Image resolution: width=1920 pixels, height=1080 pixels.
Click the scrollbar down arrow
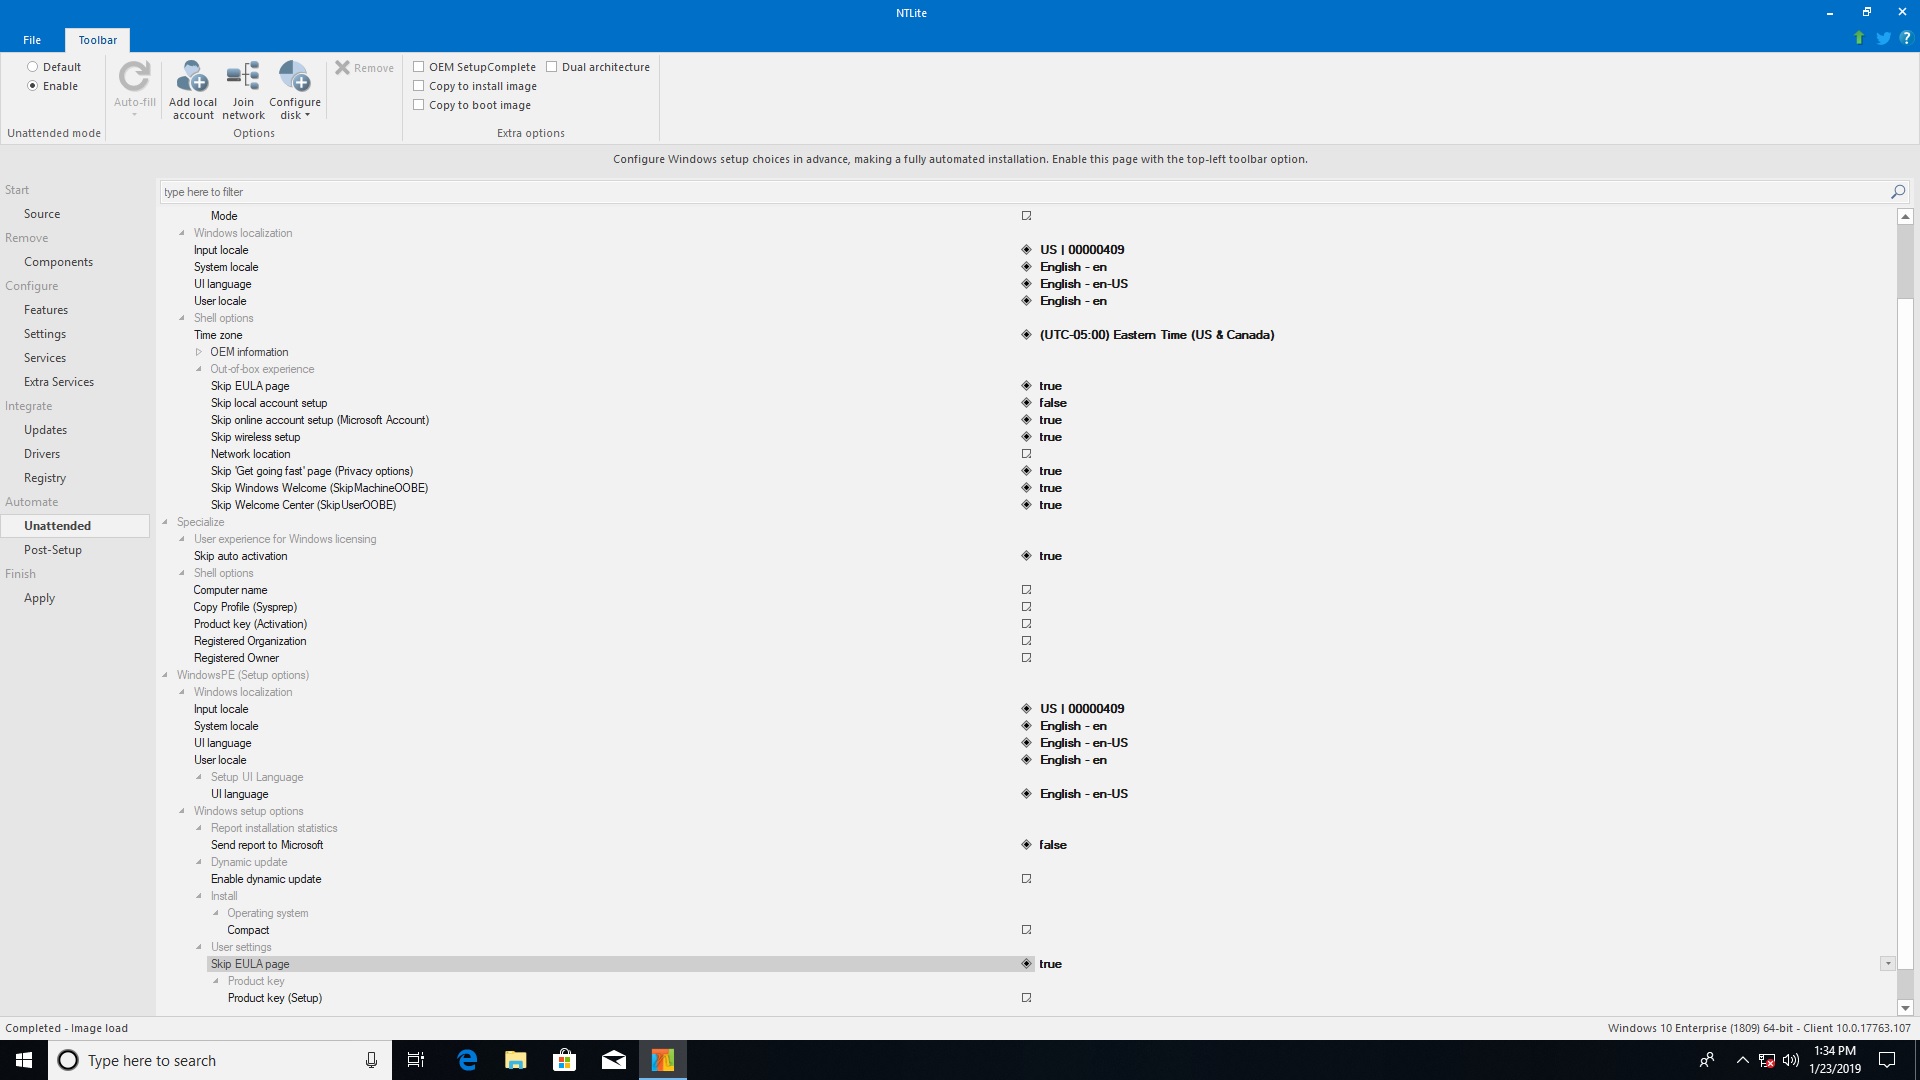(x=1905, y=1008)
